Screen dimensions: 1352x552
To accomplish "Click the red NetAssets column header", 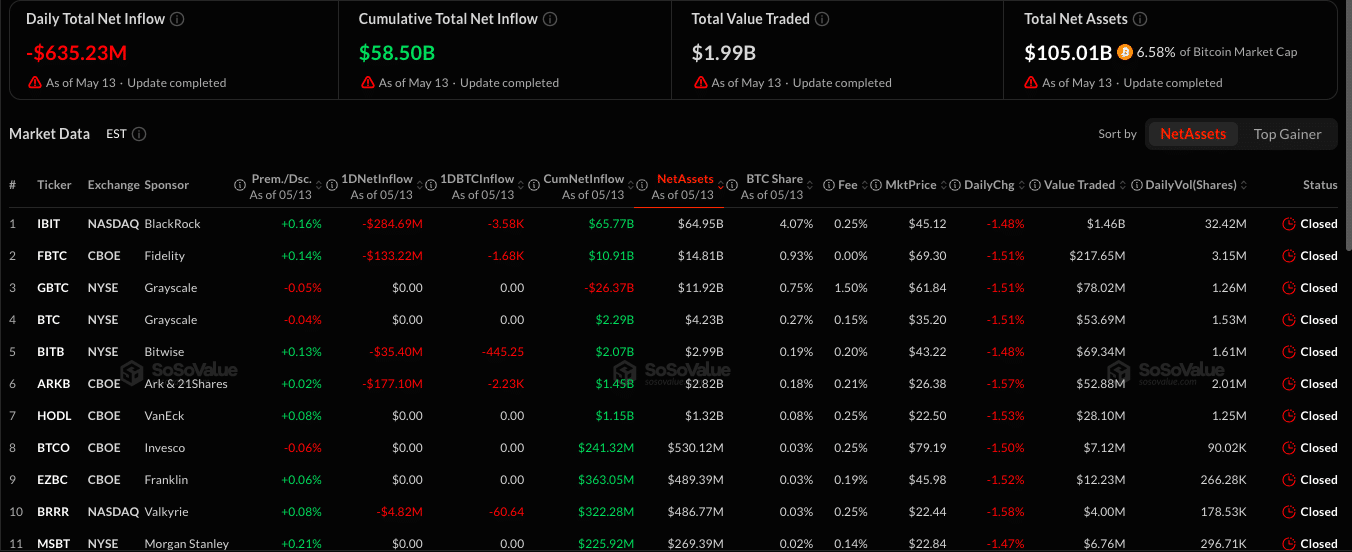I will (x=685, y=179).
